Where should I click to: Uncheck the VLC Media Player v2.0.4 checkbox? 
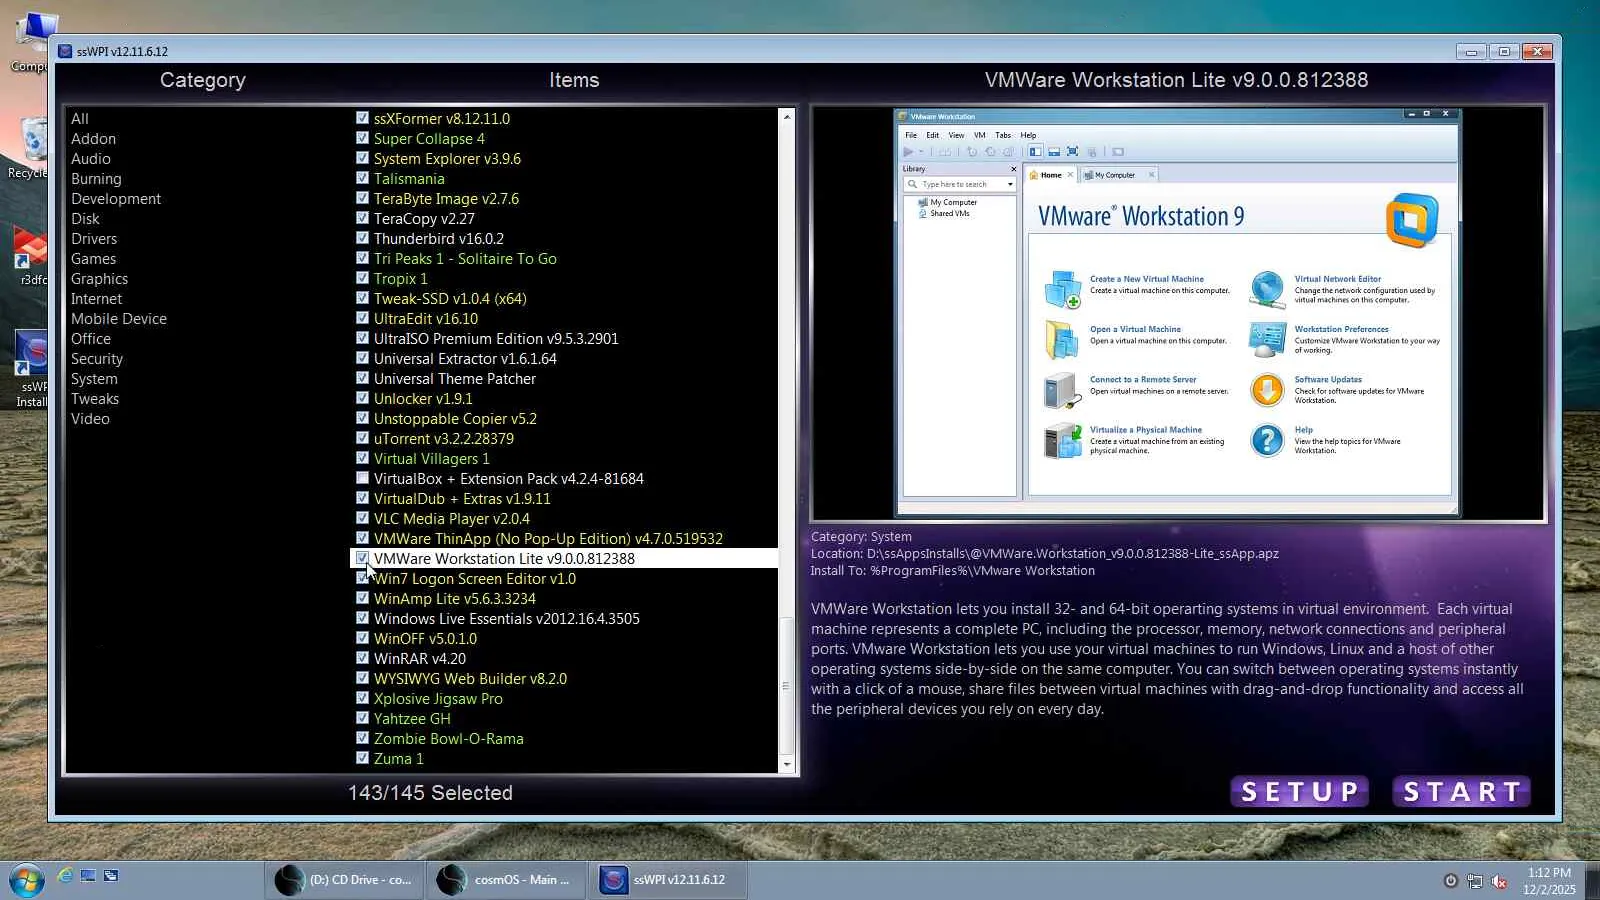point(362,518)
